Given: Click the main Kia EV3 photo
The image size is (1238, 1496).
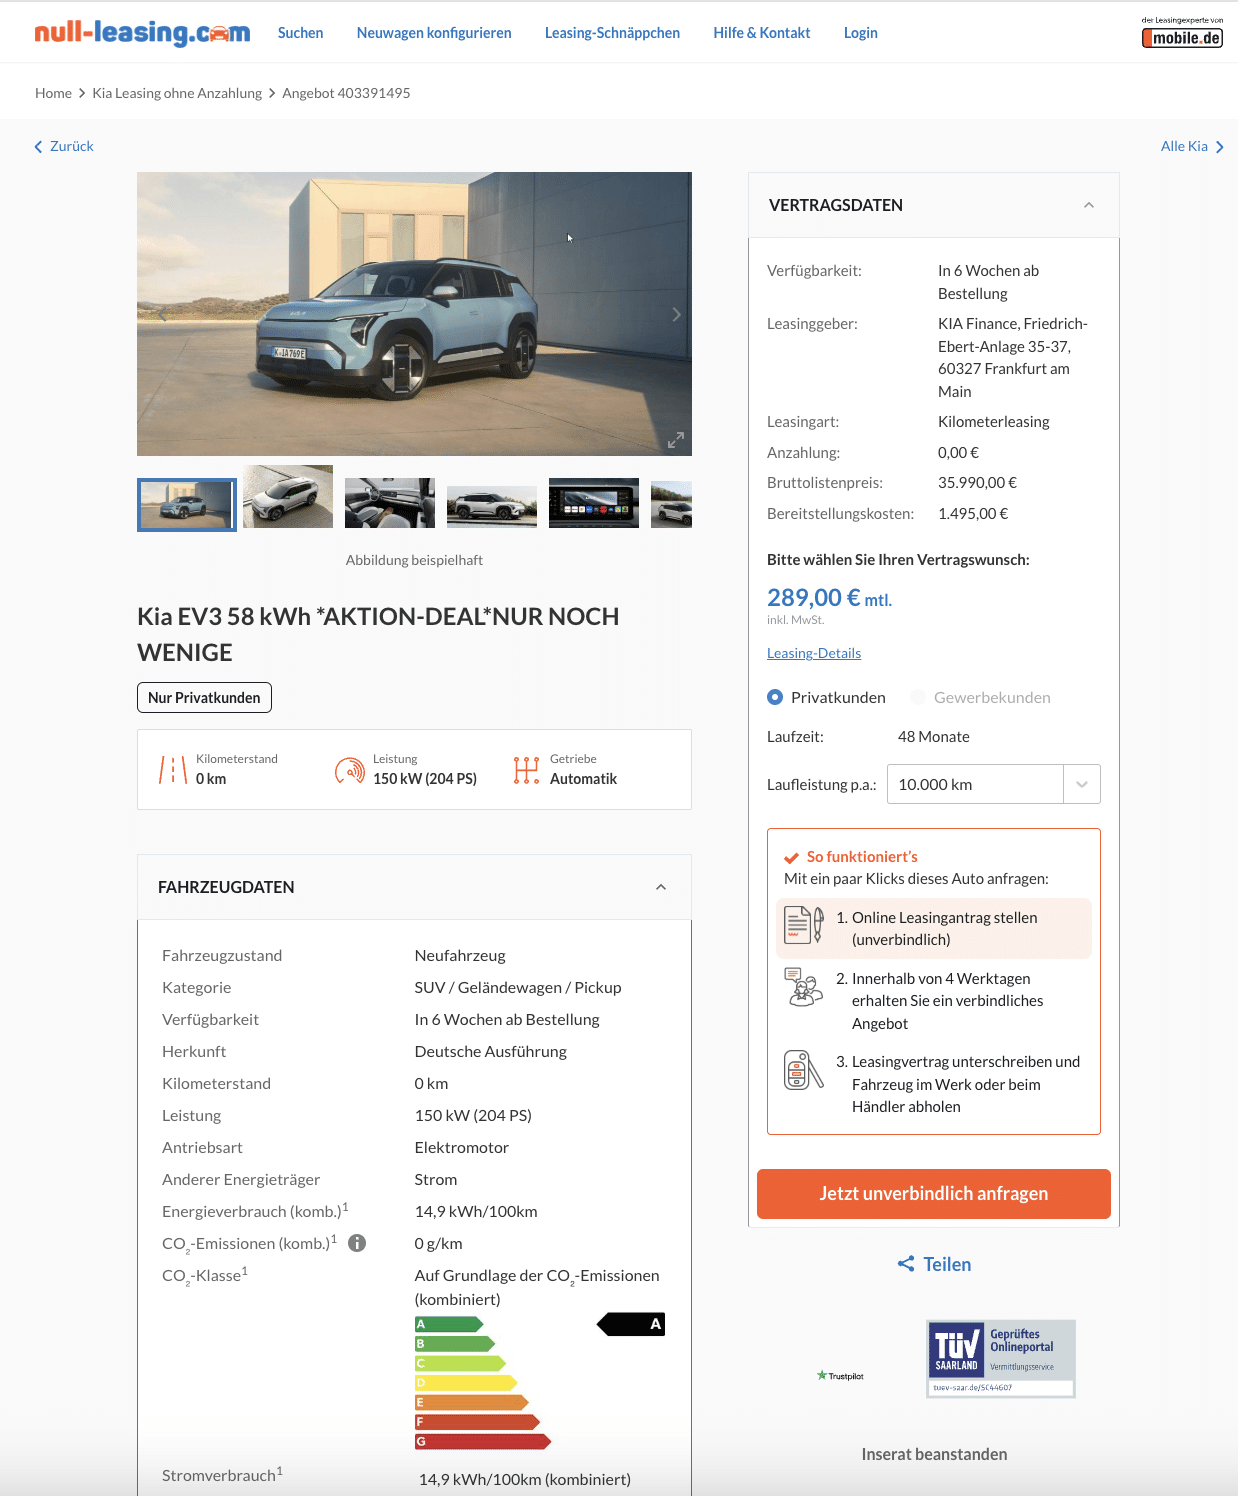Looking at the screenshot, I should (x=414, y=314).
